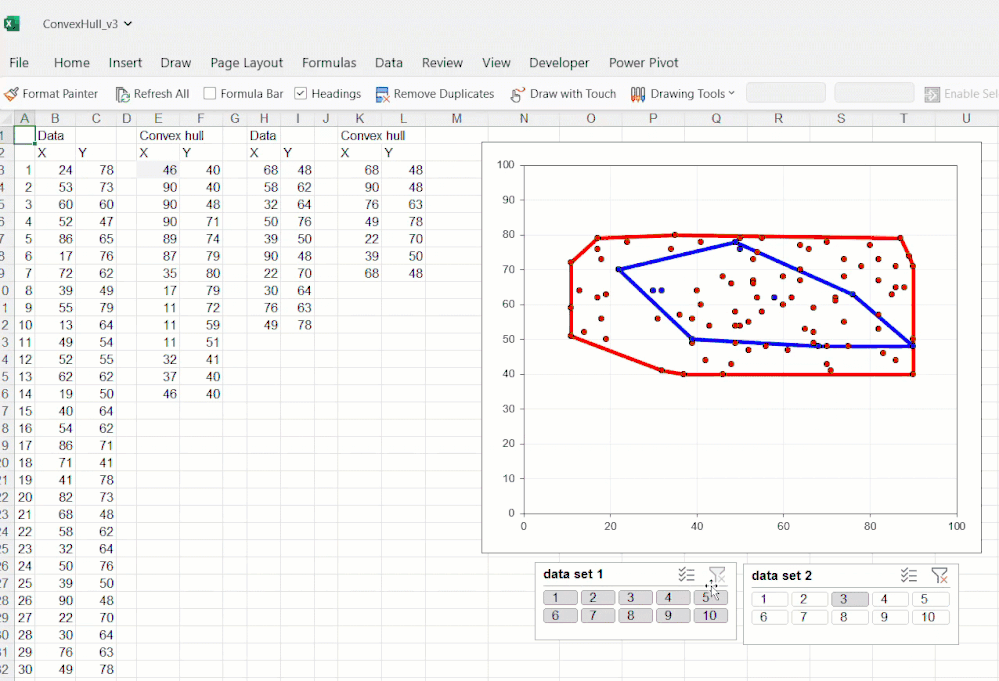Screen dimensions: 999x681
Task: Select column B header
Action: click(55, 118)
